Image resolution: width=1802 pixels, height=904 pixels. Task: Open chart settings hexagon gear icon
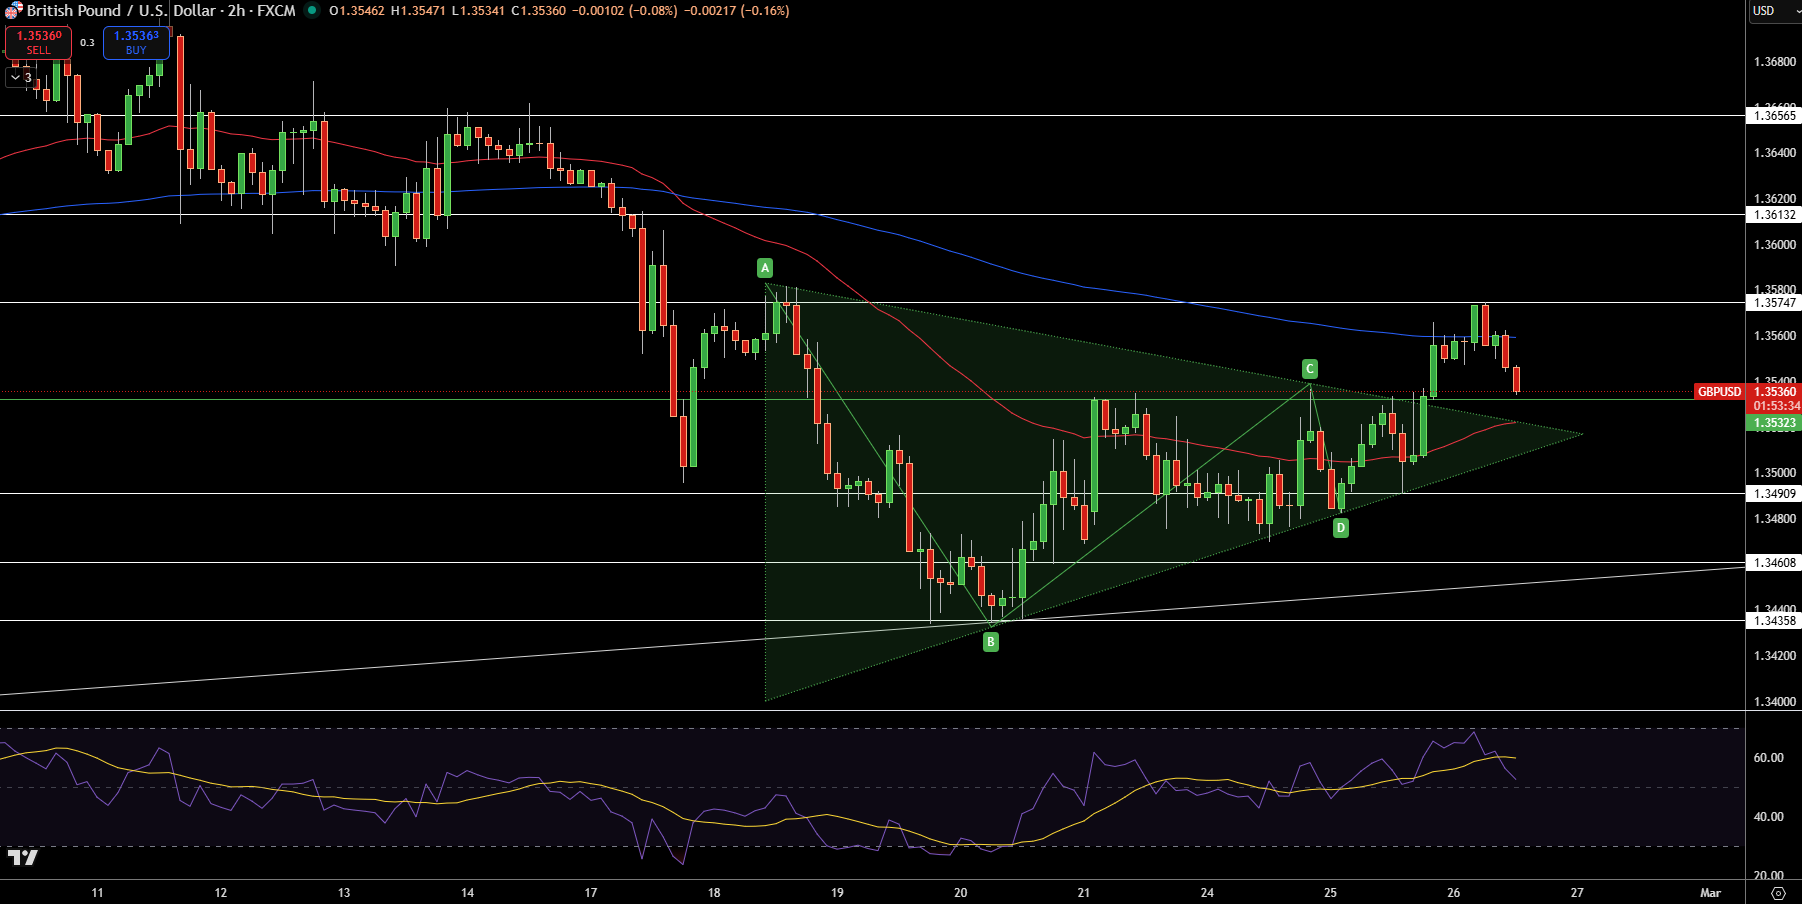coord(1777,893)
